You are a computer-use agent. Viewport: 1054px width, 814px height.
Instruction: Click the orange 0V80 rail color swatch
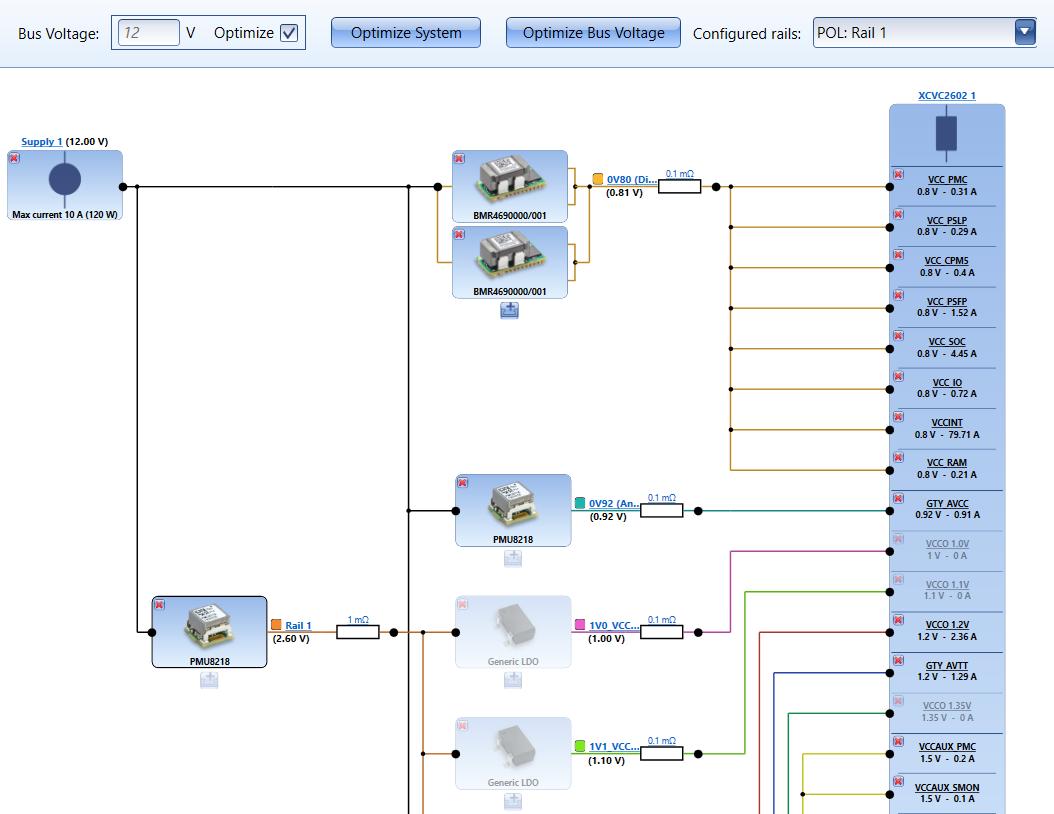pyautogui.click(x=598, y=180)
